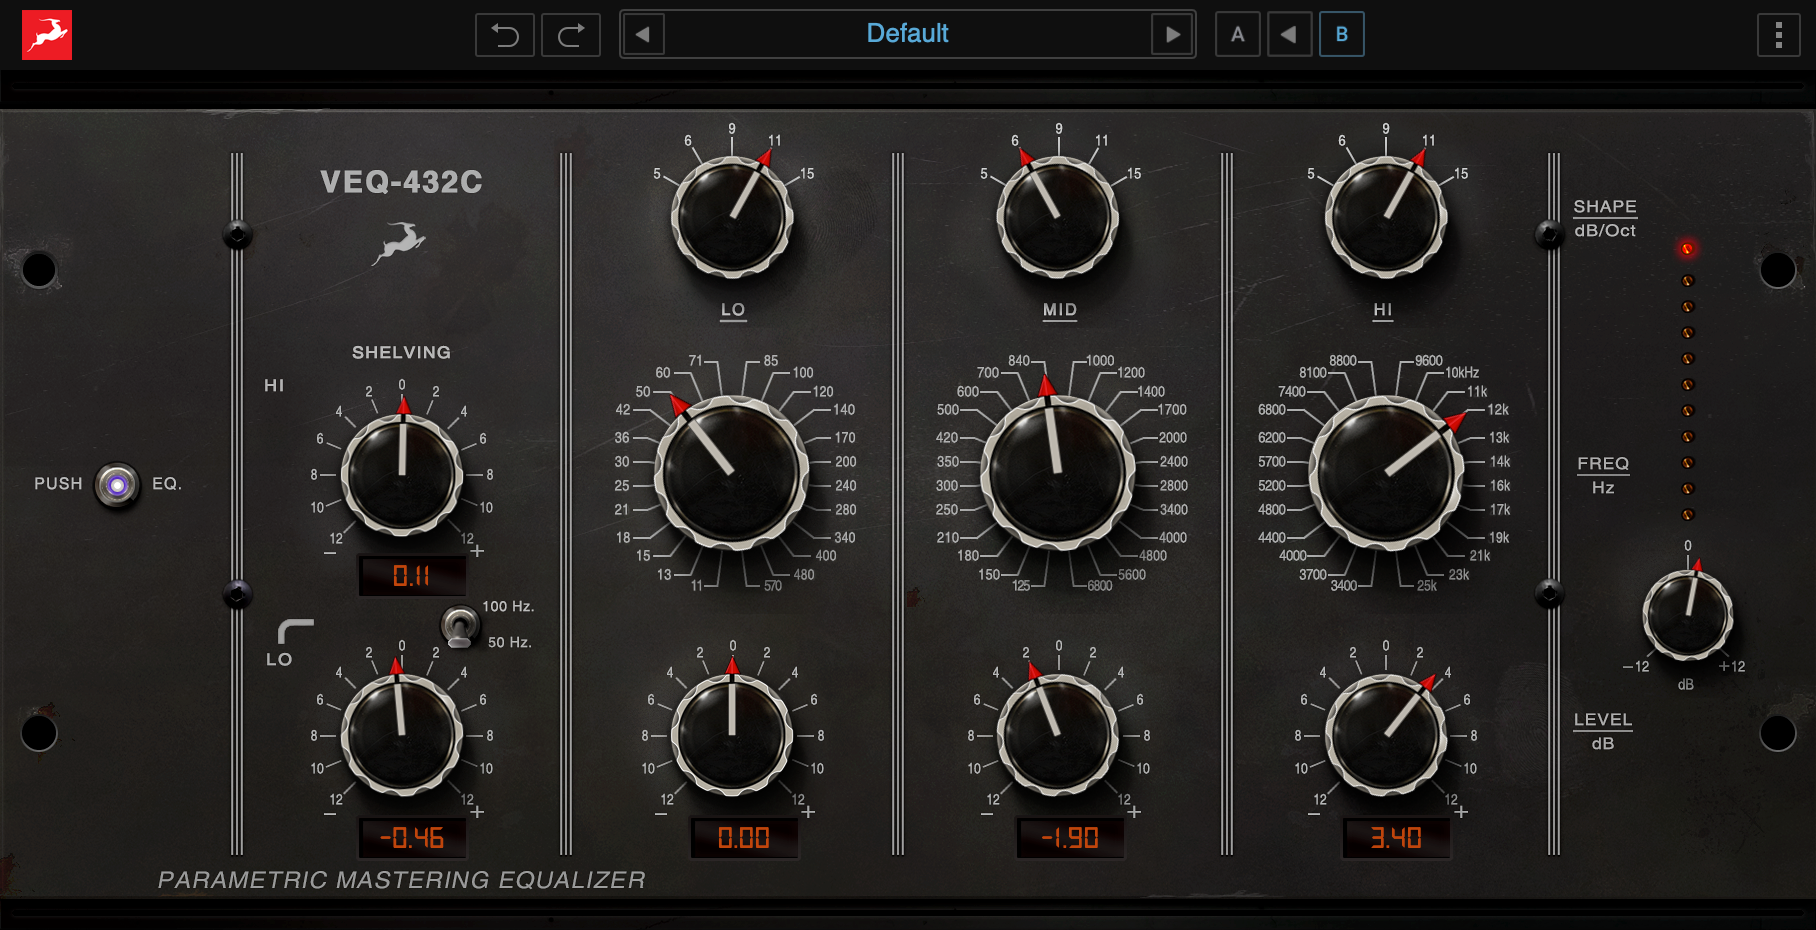Copy B to A with arrow button
Image resolution: width=1816 pixels, height=930 pixels.
[1289, 35]
